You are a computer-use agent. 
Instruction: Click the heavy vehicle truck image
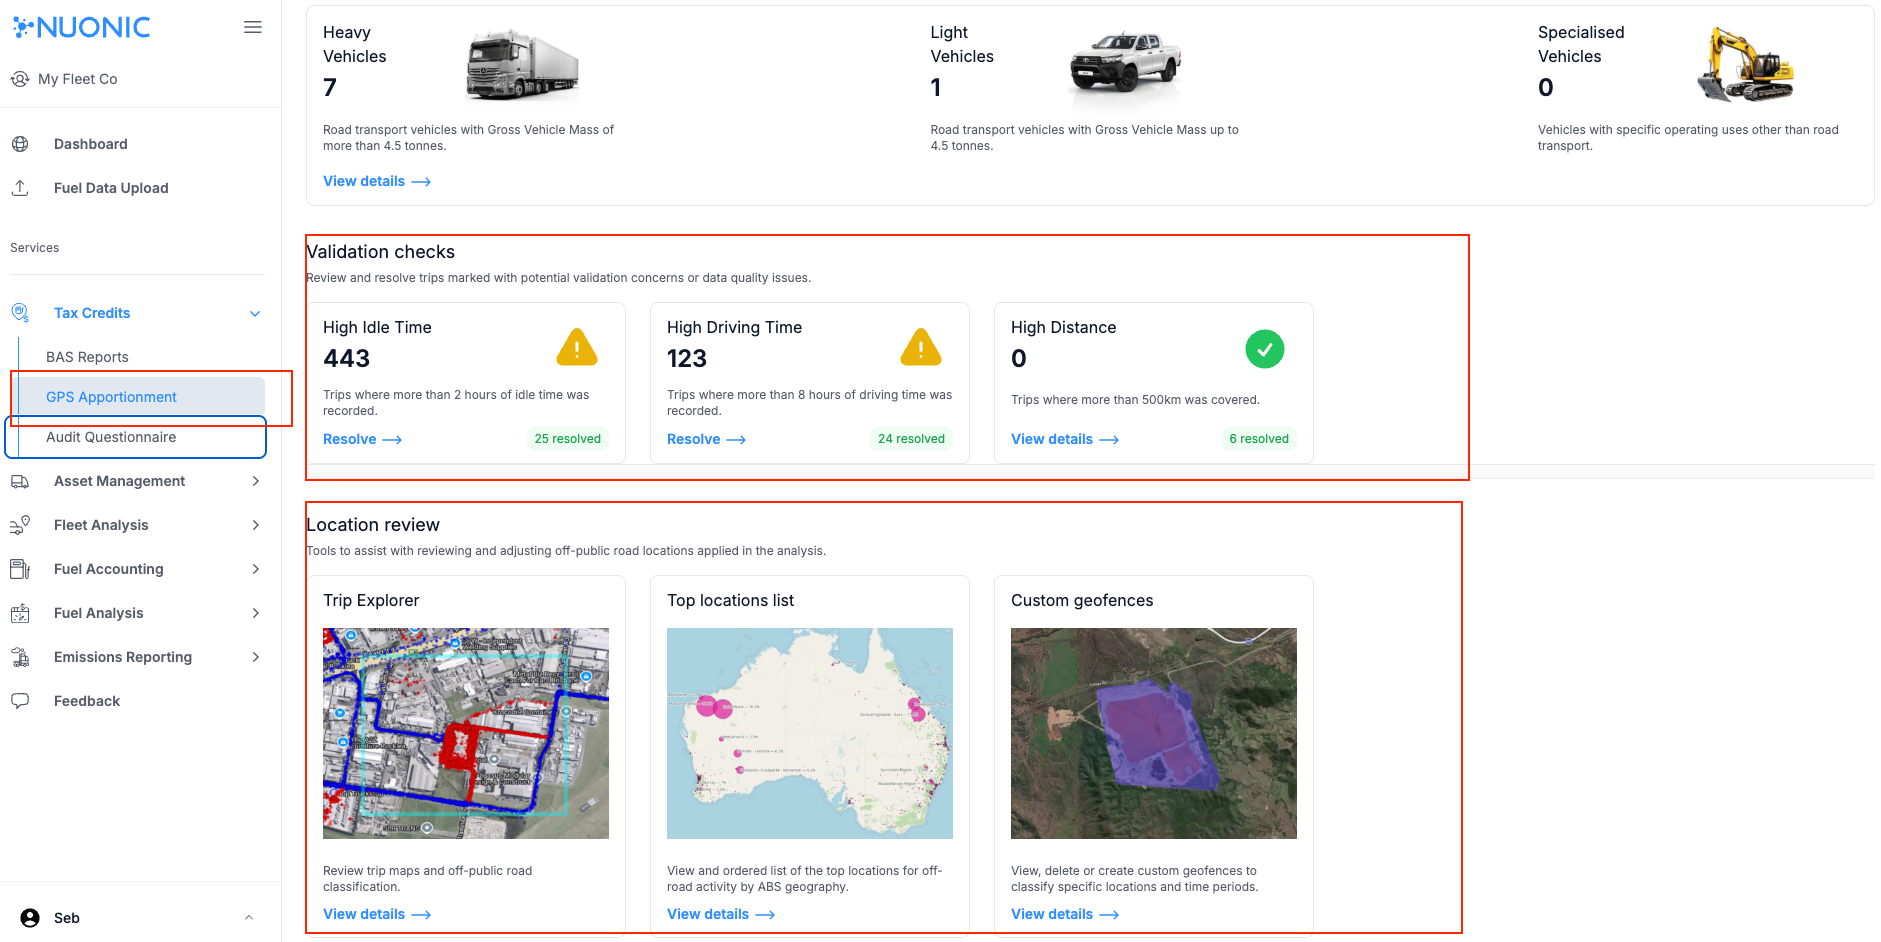click(523, 65)
